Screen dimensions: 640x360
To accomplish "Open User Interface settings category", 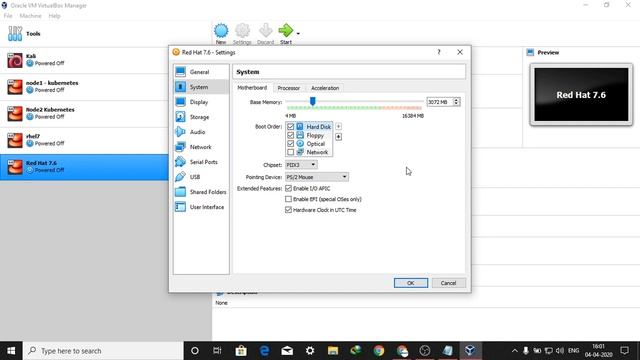I will (201, 207).
